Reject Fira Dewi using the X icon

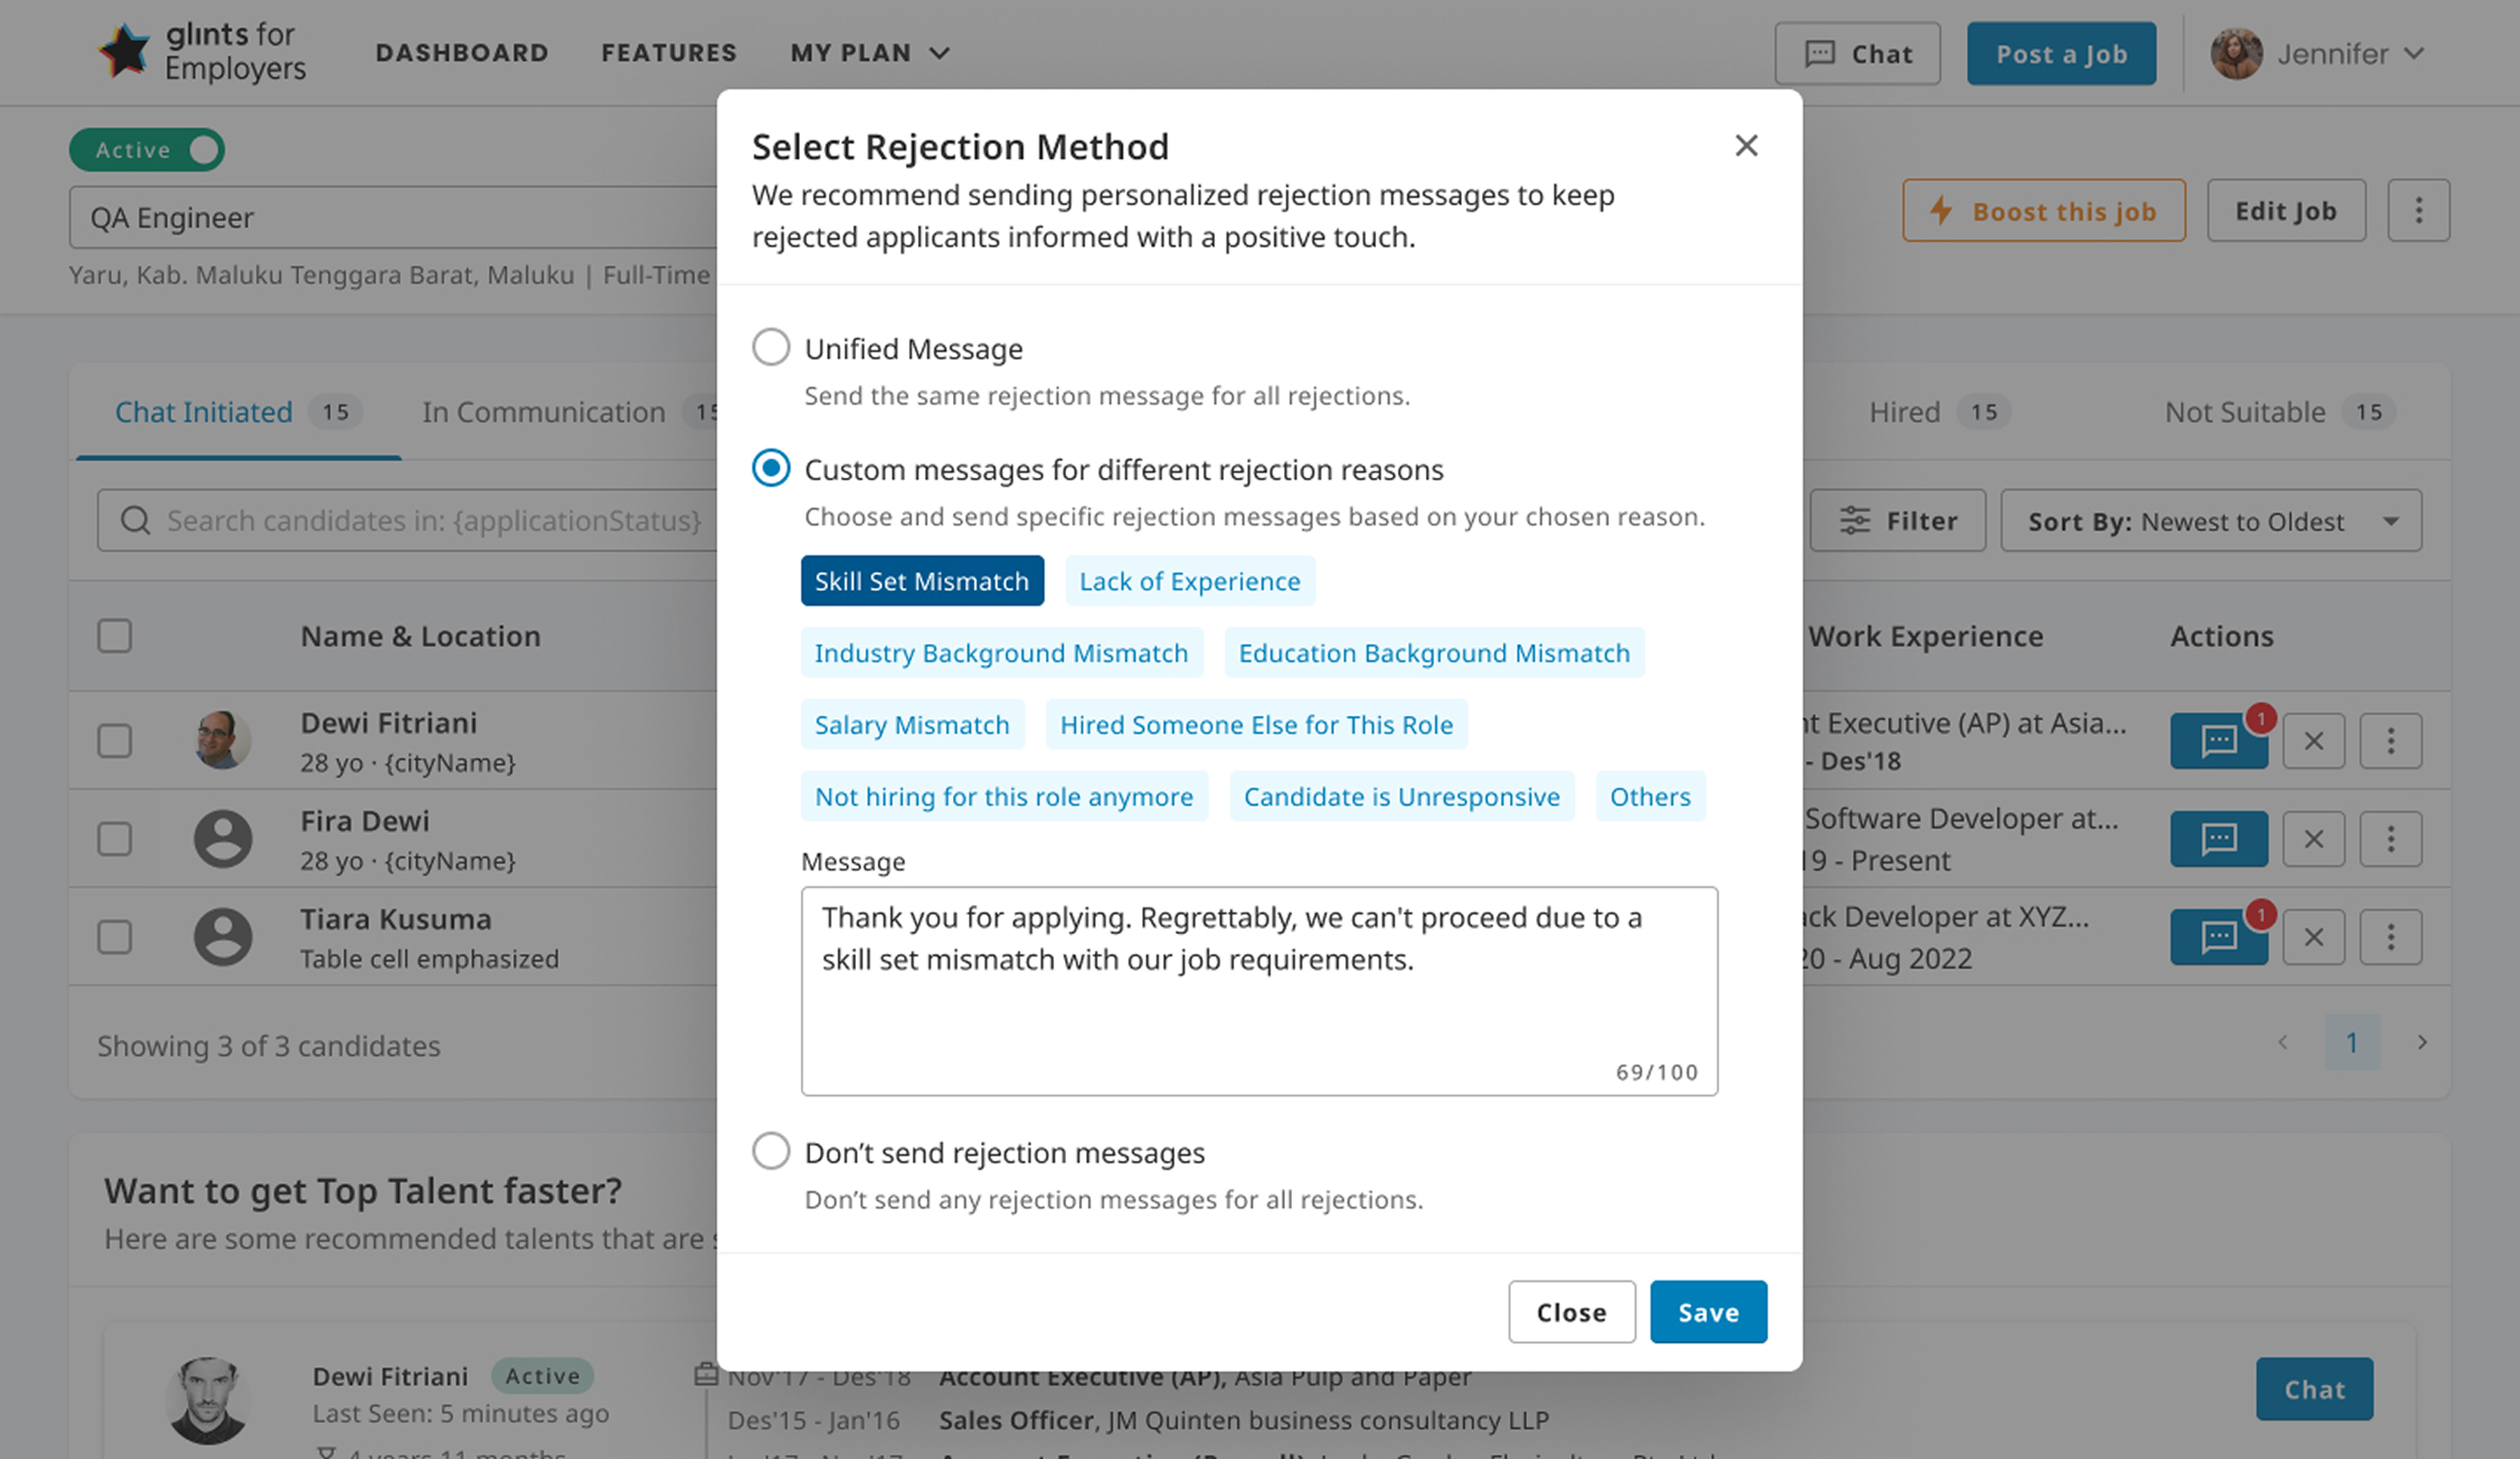point(2314,839)
